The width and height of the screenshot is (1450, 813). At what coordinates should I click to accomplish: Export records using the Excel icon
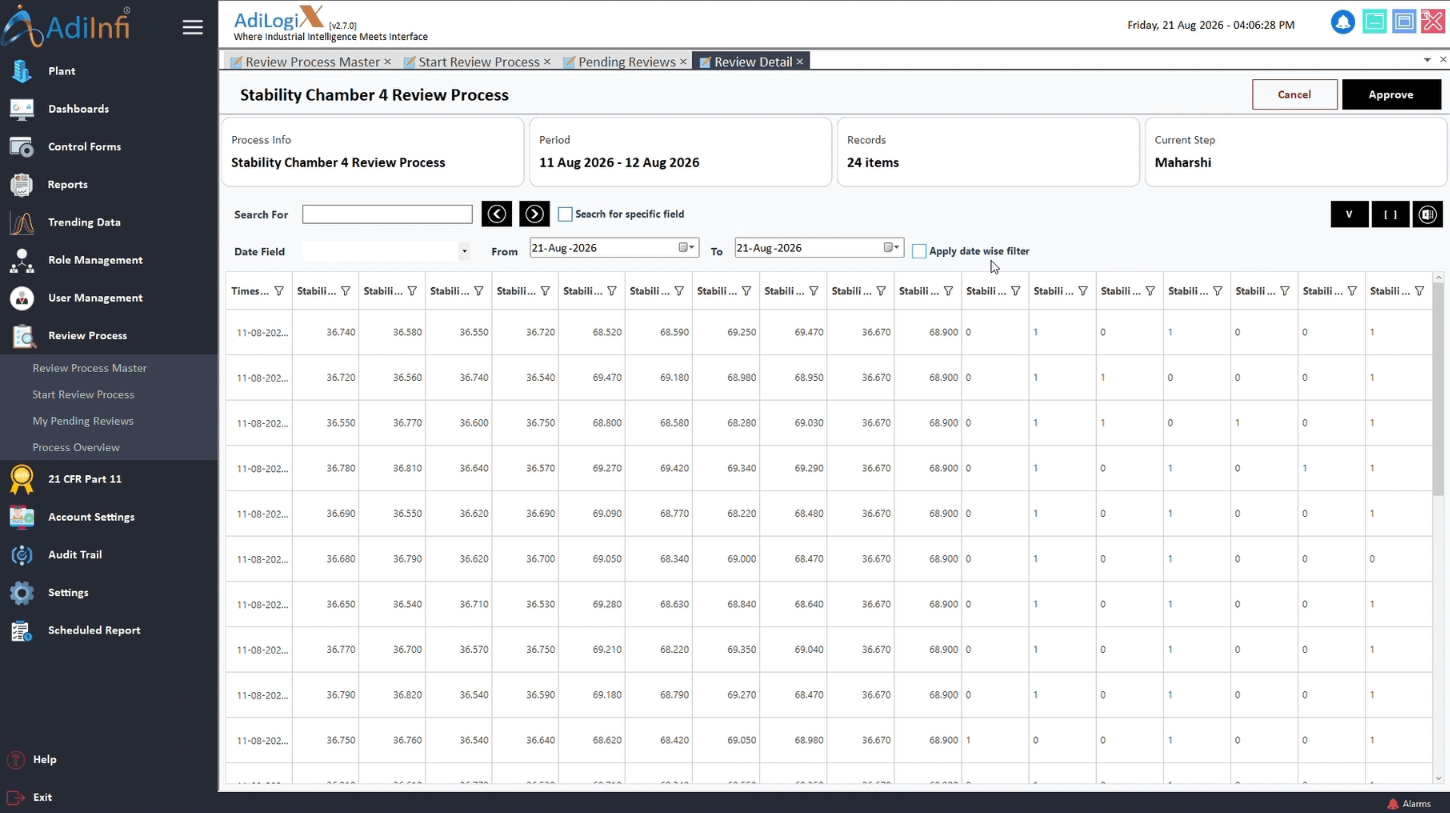pyautogui.click(x=1428, y=214)
